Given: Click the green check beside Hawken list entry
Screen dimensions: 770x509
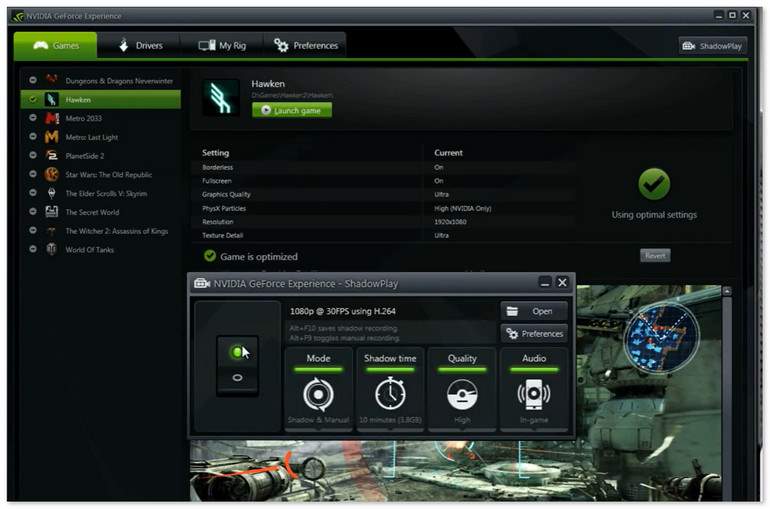Looking at the screenshot, I should [x=33, y=99].
